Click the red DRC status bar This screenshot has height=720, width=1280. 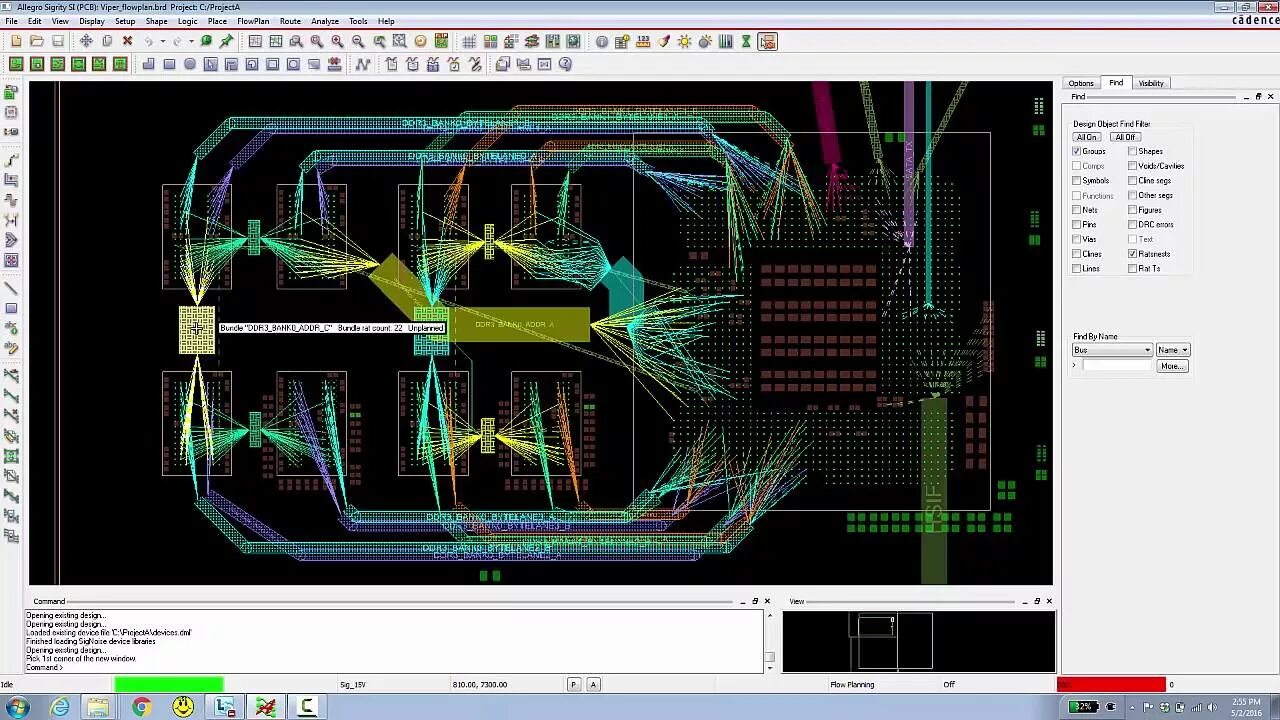pyautogui.click(x=1111, y=685)
